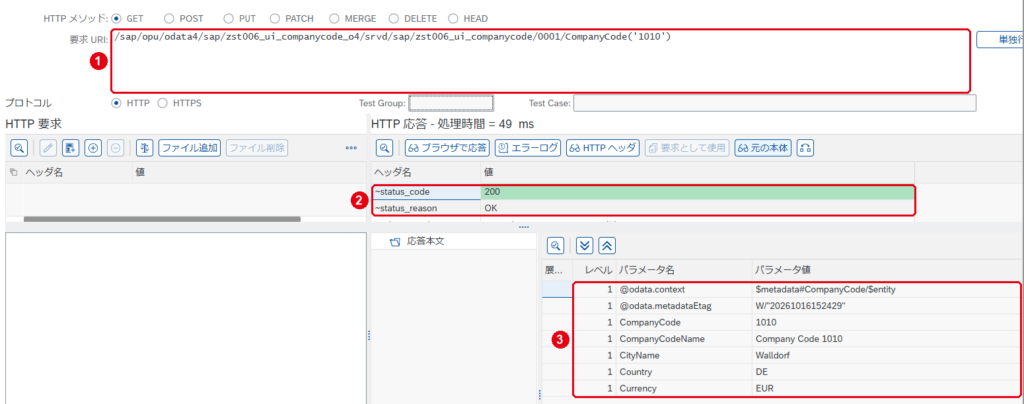The image size is (1024, 404).
Task: Select the OK status reason value
Action: coord(697,208)
